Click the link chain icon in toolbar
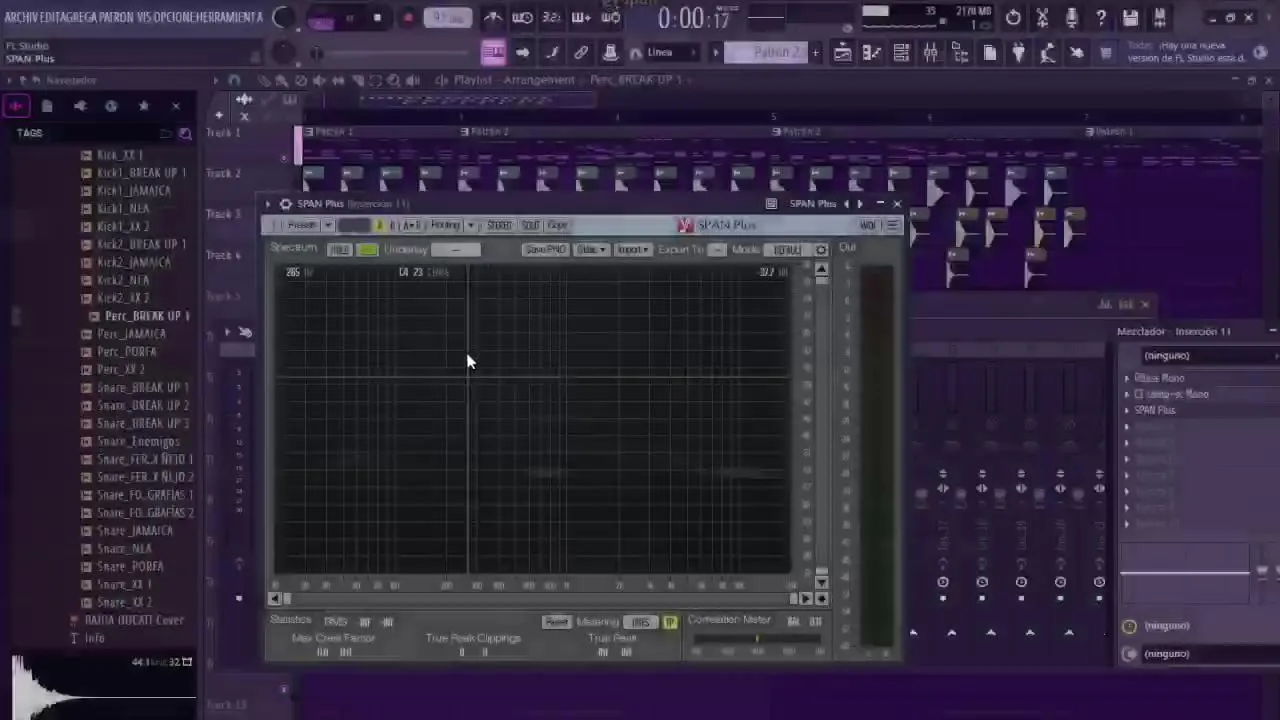 [581, 53]
